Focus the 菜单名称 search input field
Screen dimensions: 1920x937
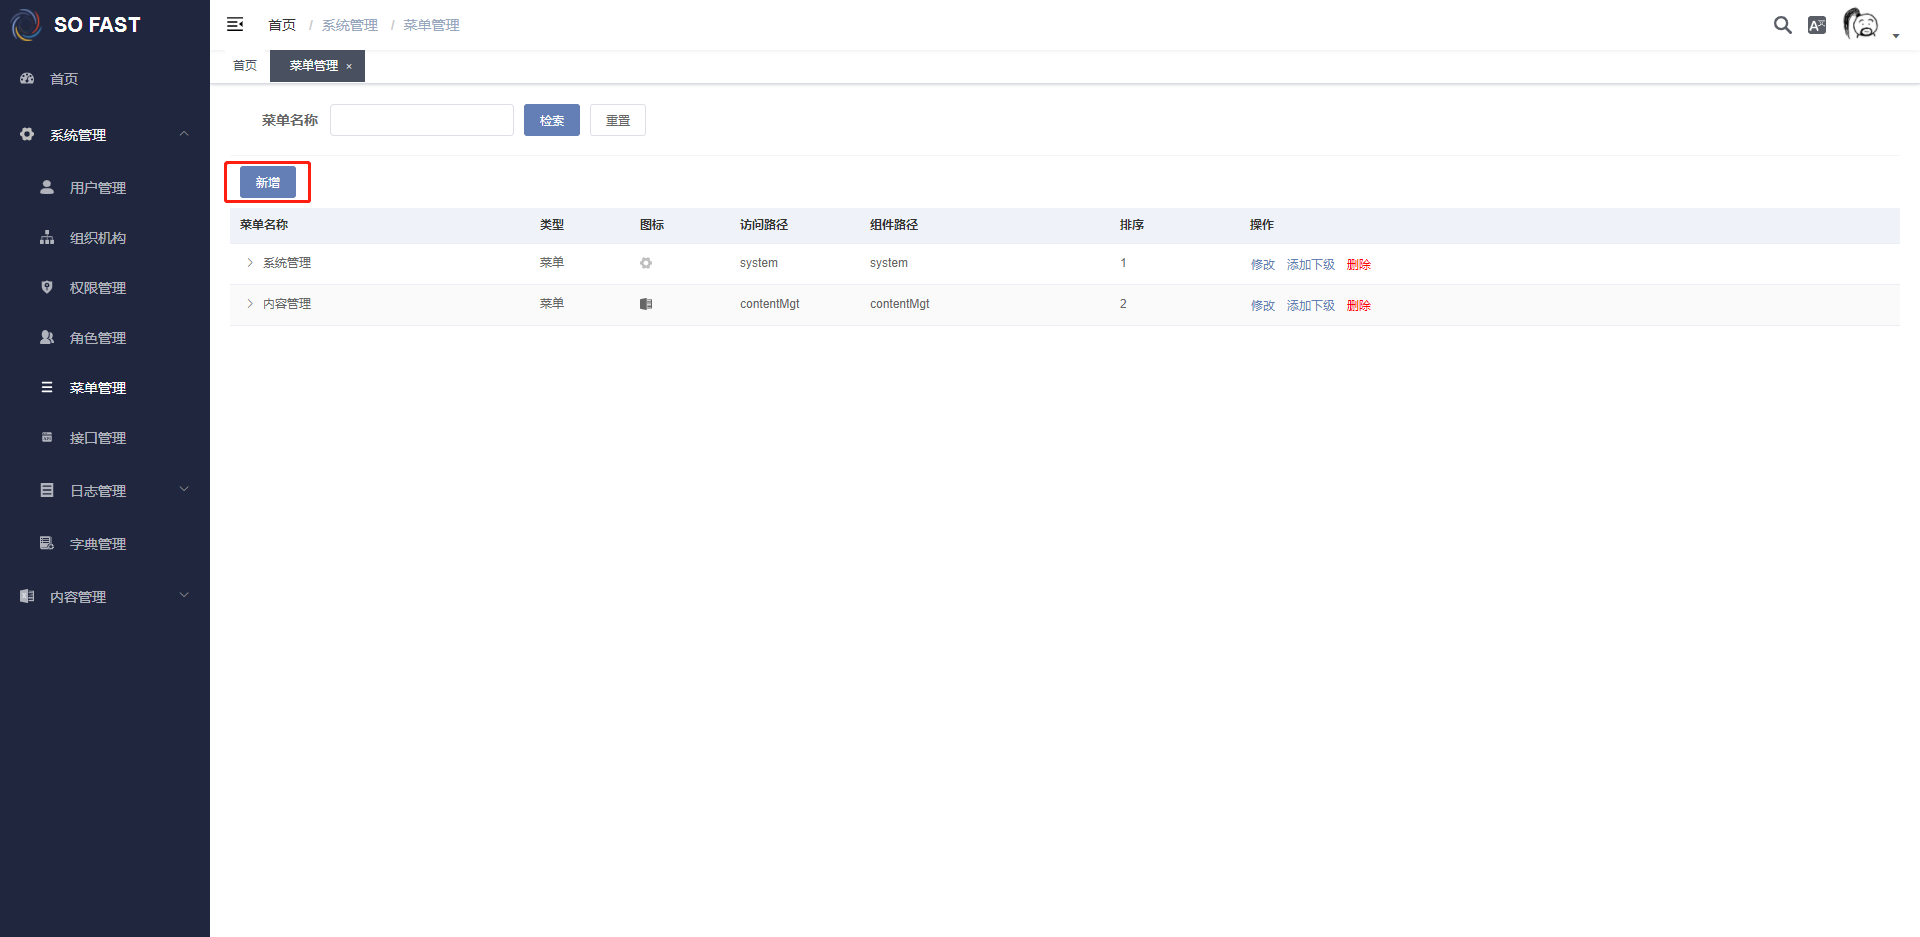[x=421, y=120]
